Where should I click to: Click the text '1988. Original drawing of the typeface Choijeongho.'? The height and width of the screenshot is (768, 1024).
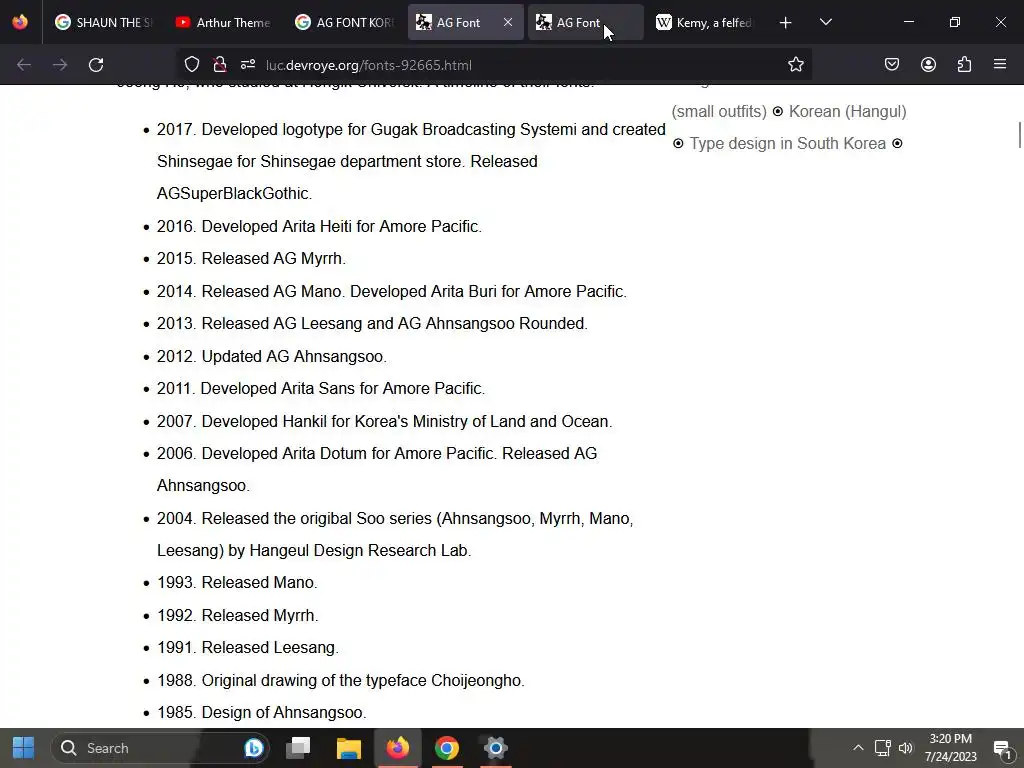point(341,680)
